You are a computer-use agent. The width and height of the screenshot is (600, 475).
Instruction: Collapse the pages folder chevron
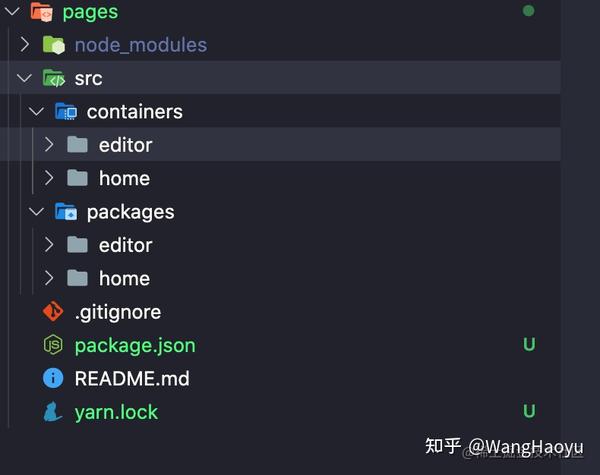(12, 11)
